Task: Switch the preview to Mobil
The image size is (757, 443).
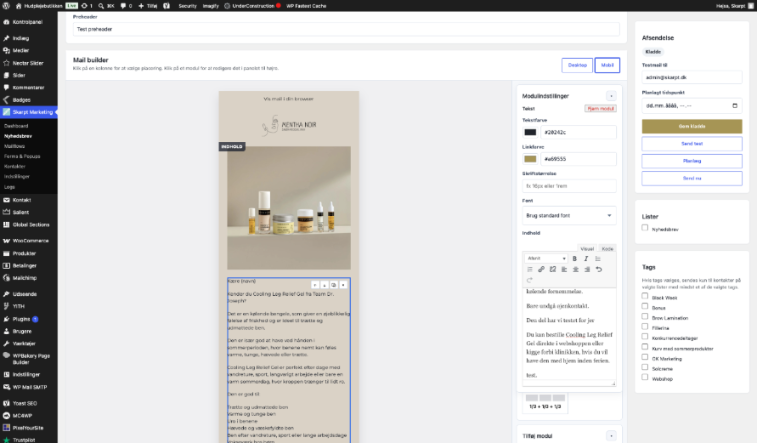Action: [607, 65]
